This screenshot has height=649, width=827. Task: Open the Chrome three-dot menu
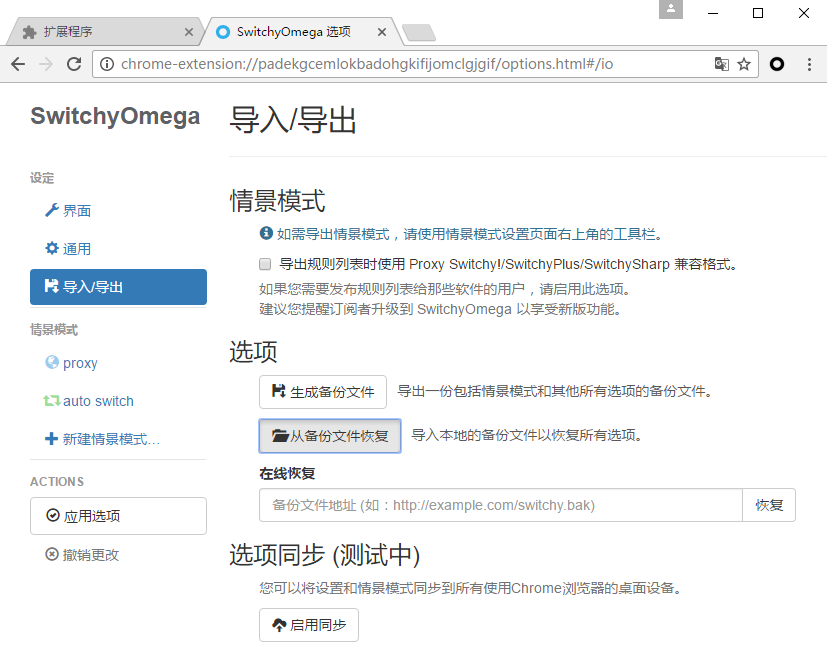pyautogui.click(x=809, y=64)
